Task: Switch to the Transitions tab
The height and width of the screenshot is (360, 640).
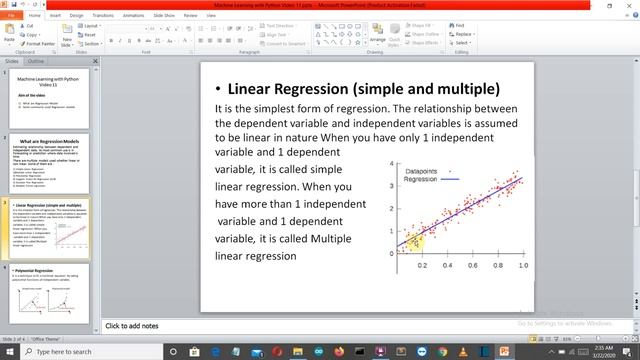Action: click(103, 16)
